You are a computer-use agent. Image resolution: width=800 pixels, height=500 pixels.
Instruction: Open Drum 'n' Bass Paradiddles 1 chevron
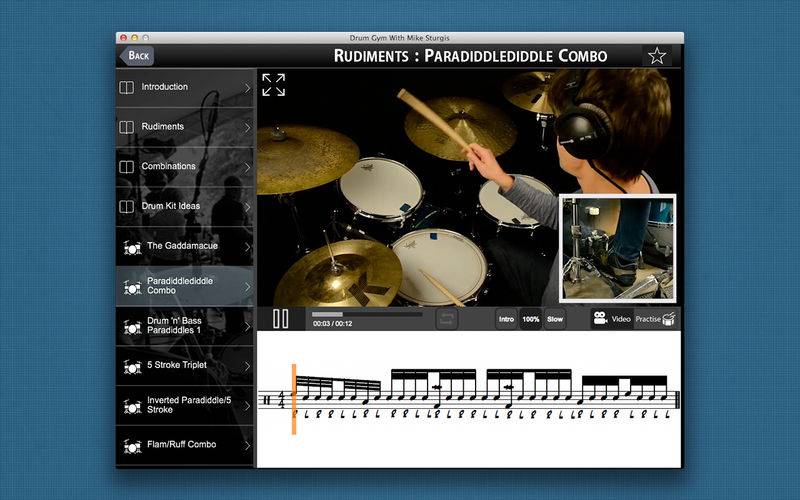247,327
